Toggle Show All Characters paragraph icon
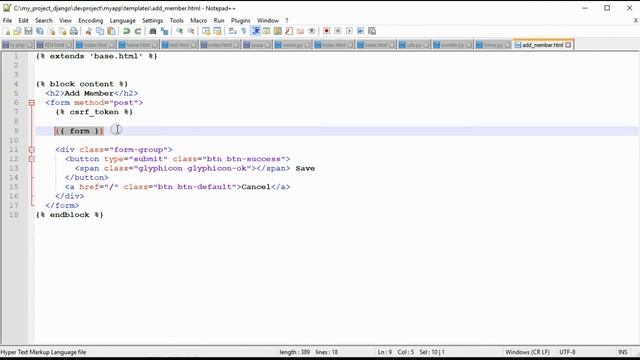Screen dimensions: 640x360 point(244,31)
